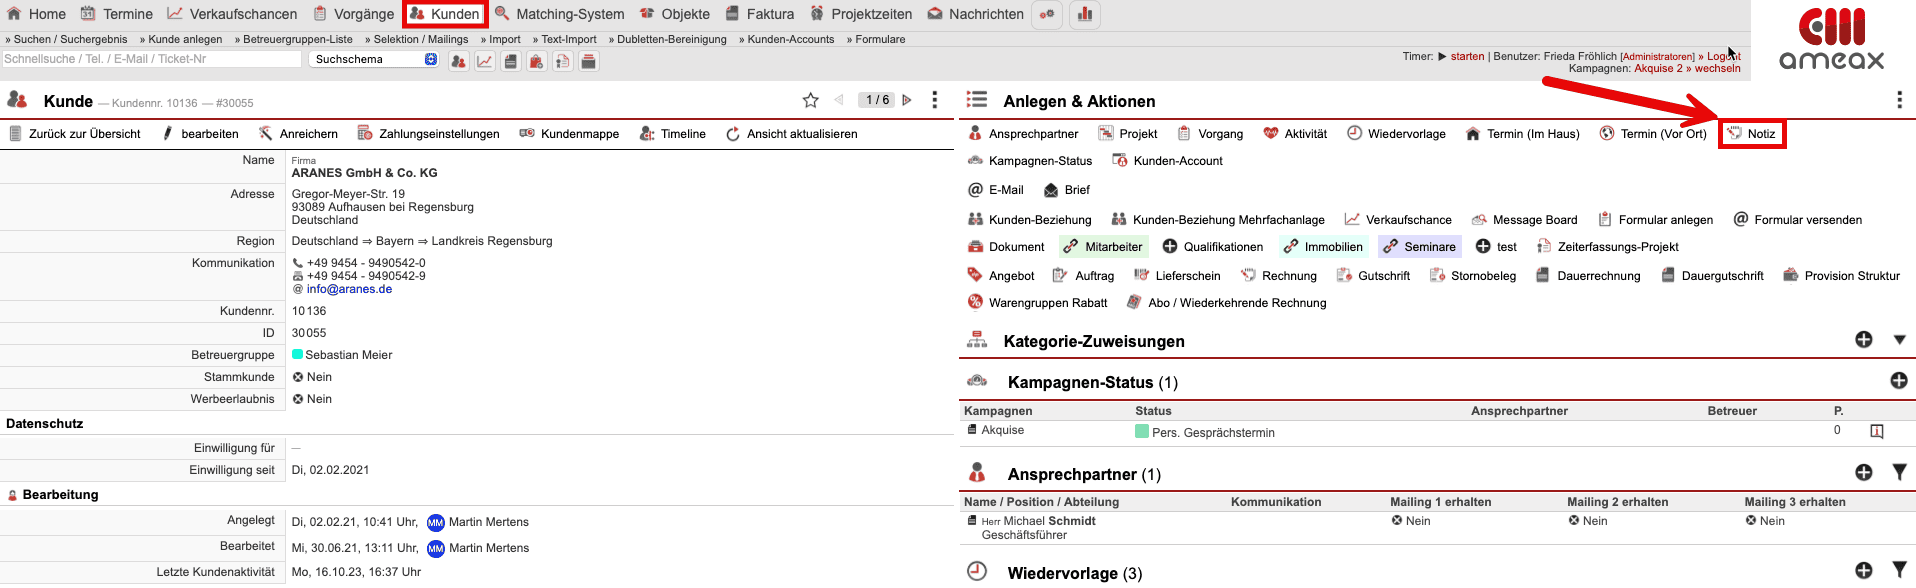This screenshot has width=1916, height=588.
Task: Click the info@aranes.de email link
Action: (349, 289)
